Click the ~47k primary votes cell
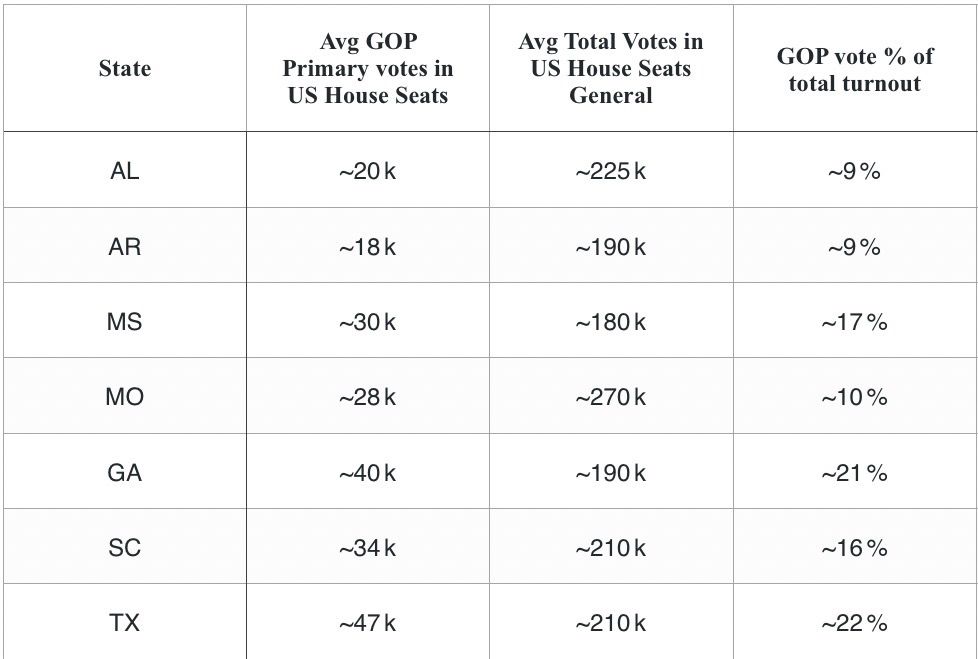This screenshot has height=659, width=978. (x=368, y=622)
